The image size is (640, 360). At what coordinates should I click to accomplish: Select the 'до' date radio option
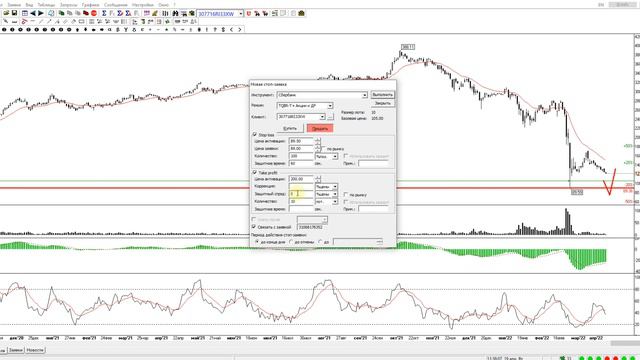320,242
